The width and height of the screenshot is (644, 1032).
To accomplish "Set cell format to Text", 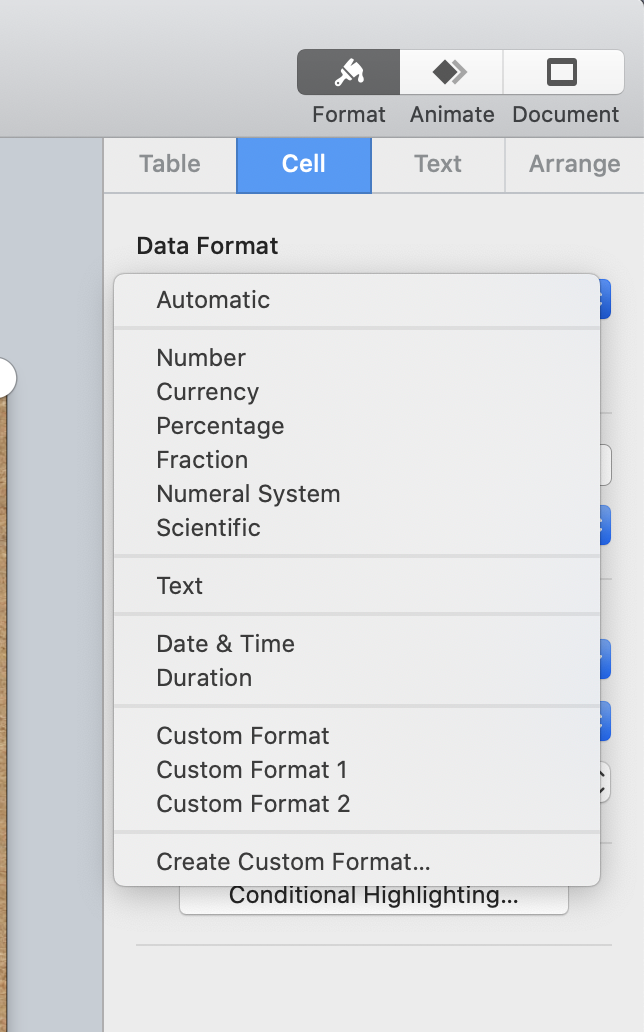I will (x=180, y=586).
